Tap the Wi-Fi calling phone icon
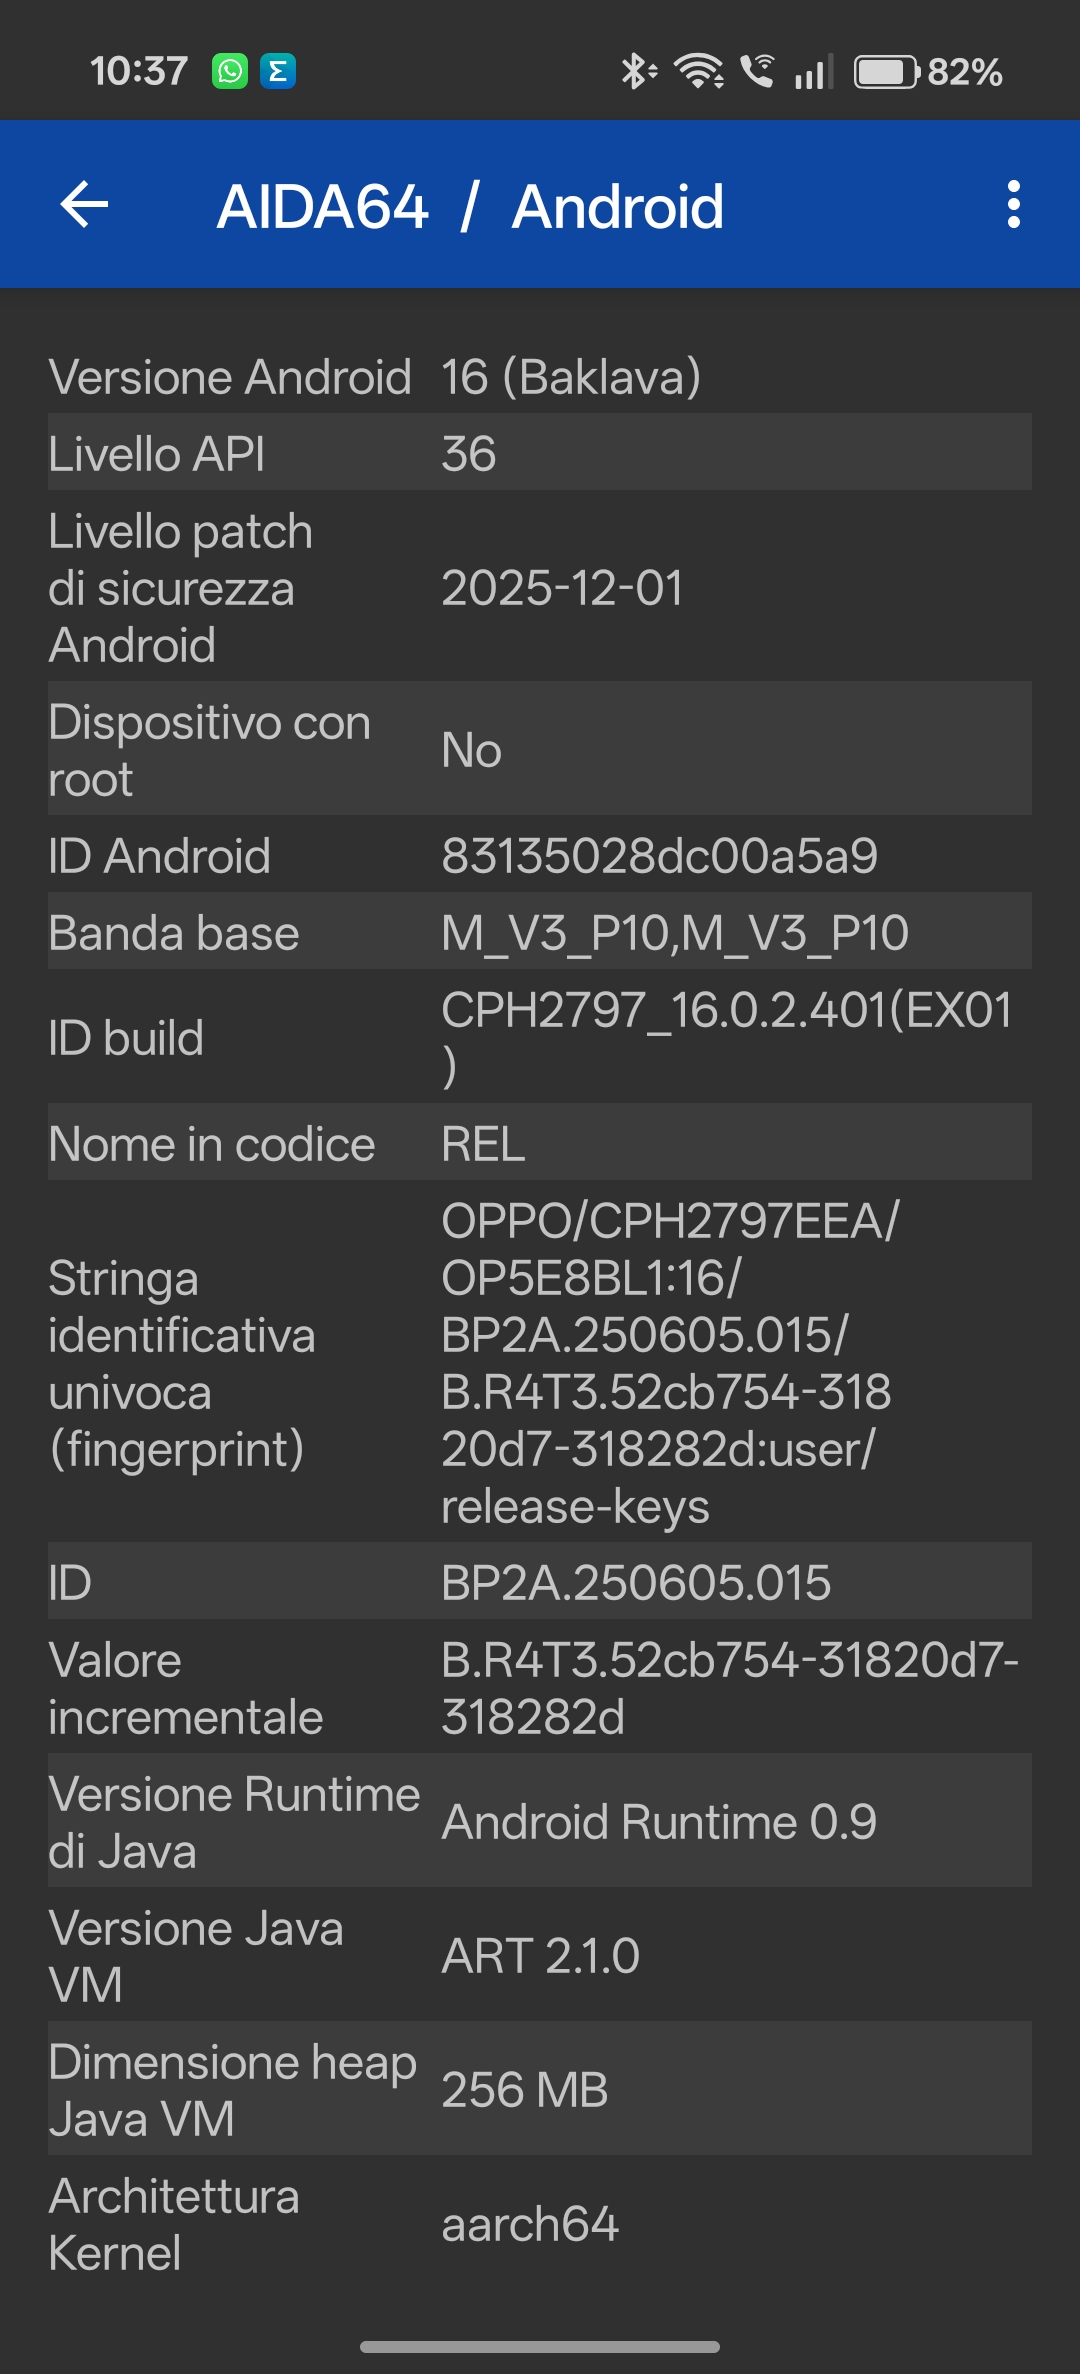 (757, 72)
